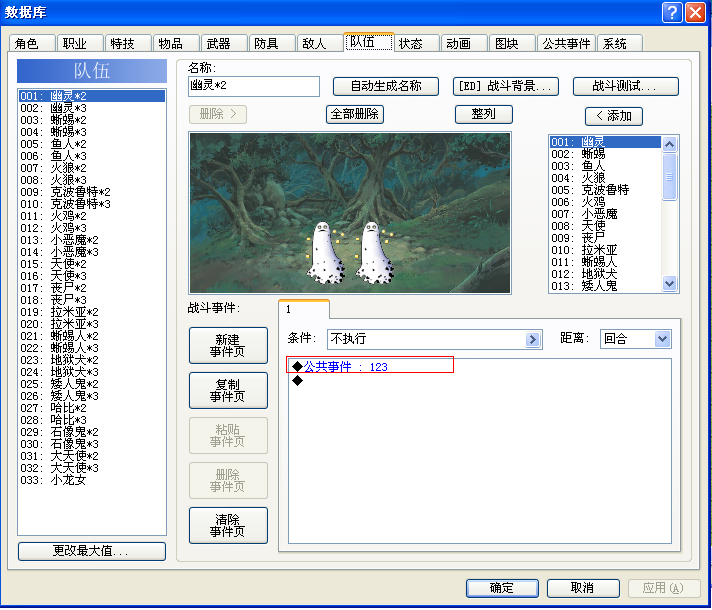The image size is (712, 610).
Task: Click the help question mark icon
Action: click(x=672, y=12)
